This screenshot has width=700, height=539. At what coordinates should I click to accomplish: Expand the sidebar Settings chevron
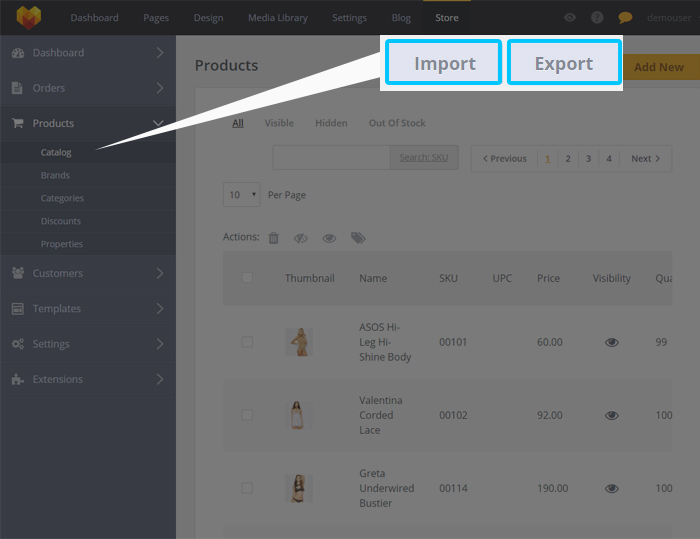(x=160, y=344)
